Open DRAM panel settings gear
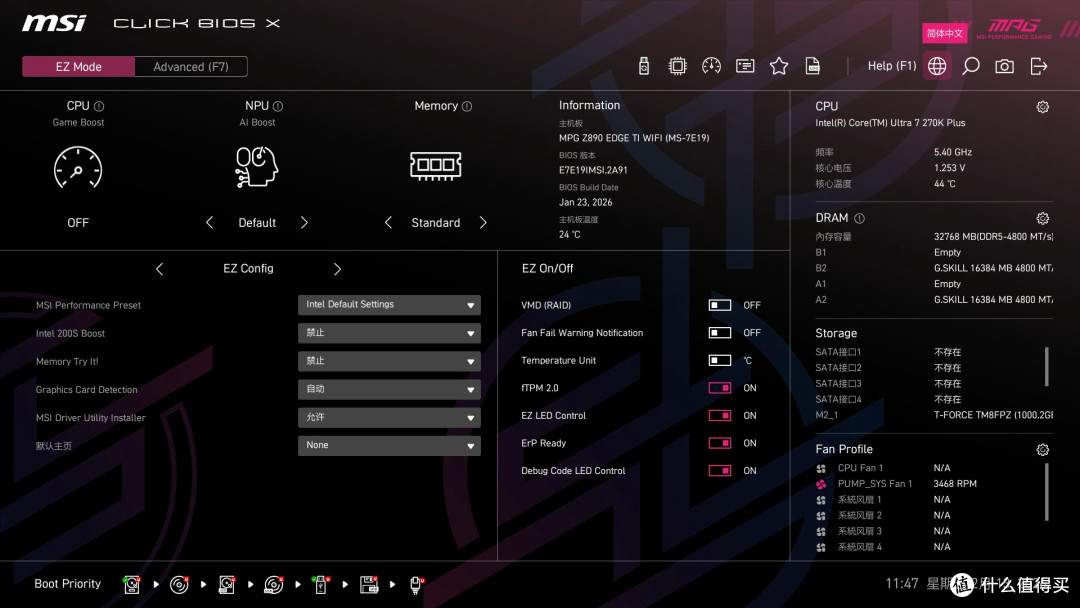Image resolution: width=1080 pixels, height=608 pixels. click(x=1043, y=218)
